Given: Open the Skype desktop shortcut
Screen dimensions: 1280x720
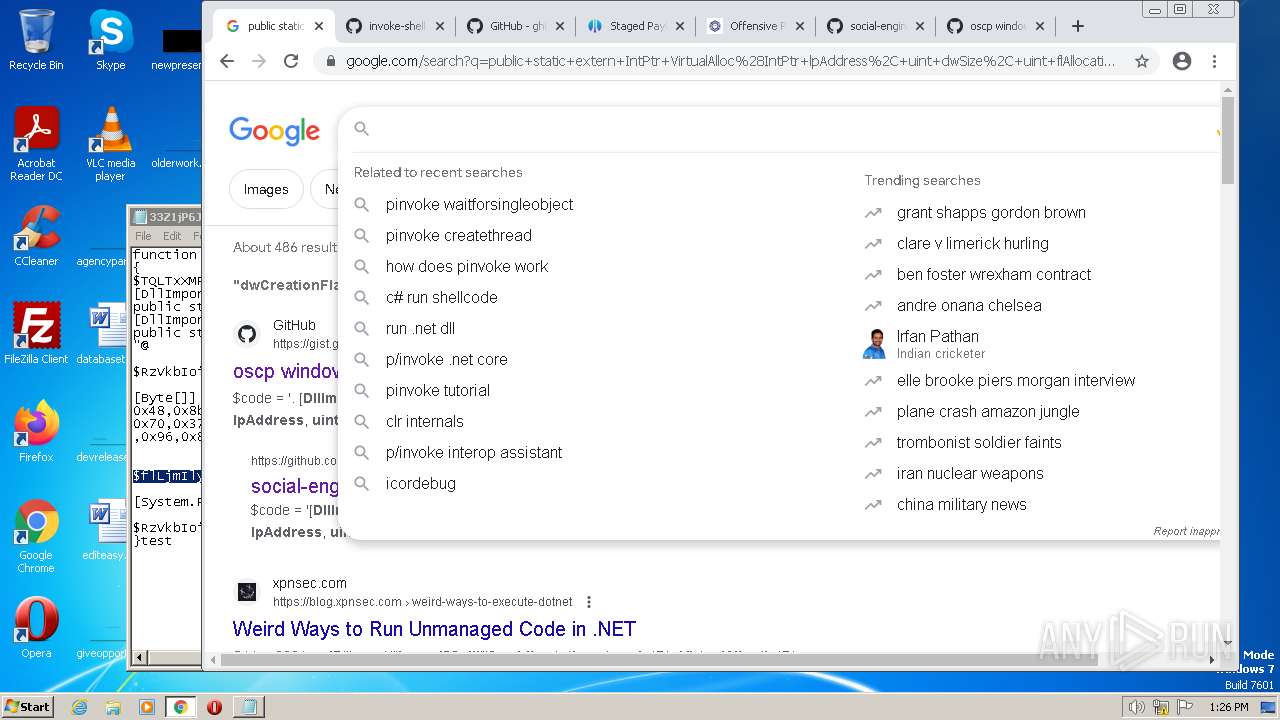Looking at the screenshot, I should click(110, 40).
